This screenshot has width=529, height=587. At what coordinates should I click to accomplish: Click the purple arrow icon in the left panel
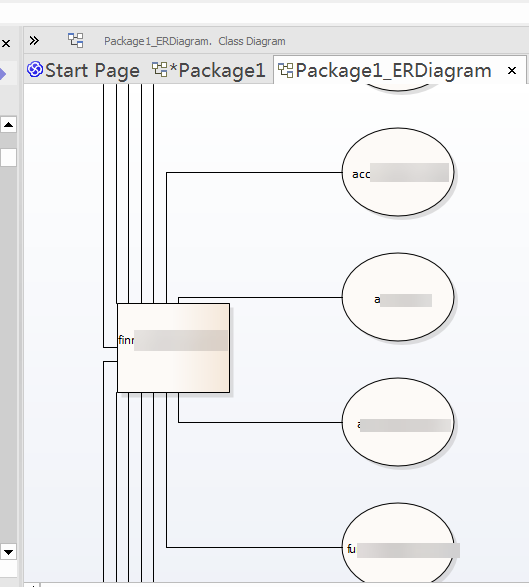click(x=3, y=74)
